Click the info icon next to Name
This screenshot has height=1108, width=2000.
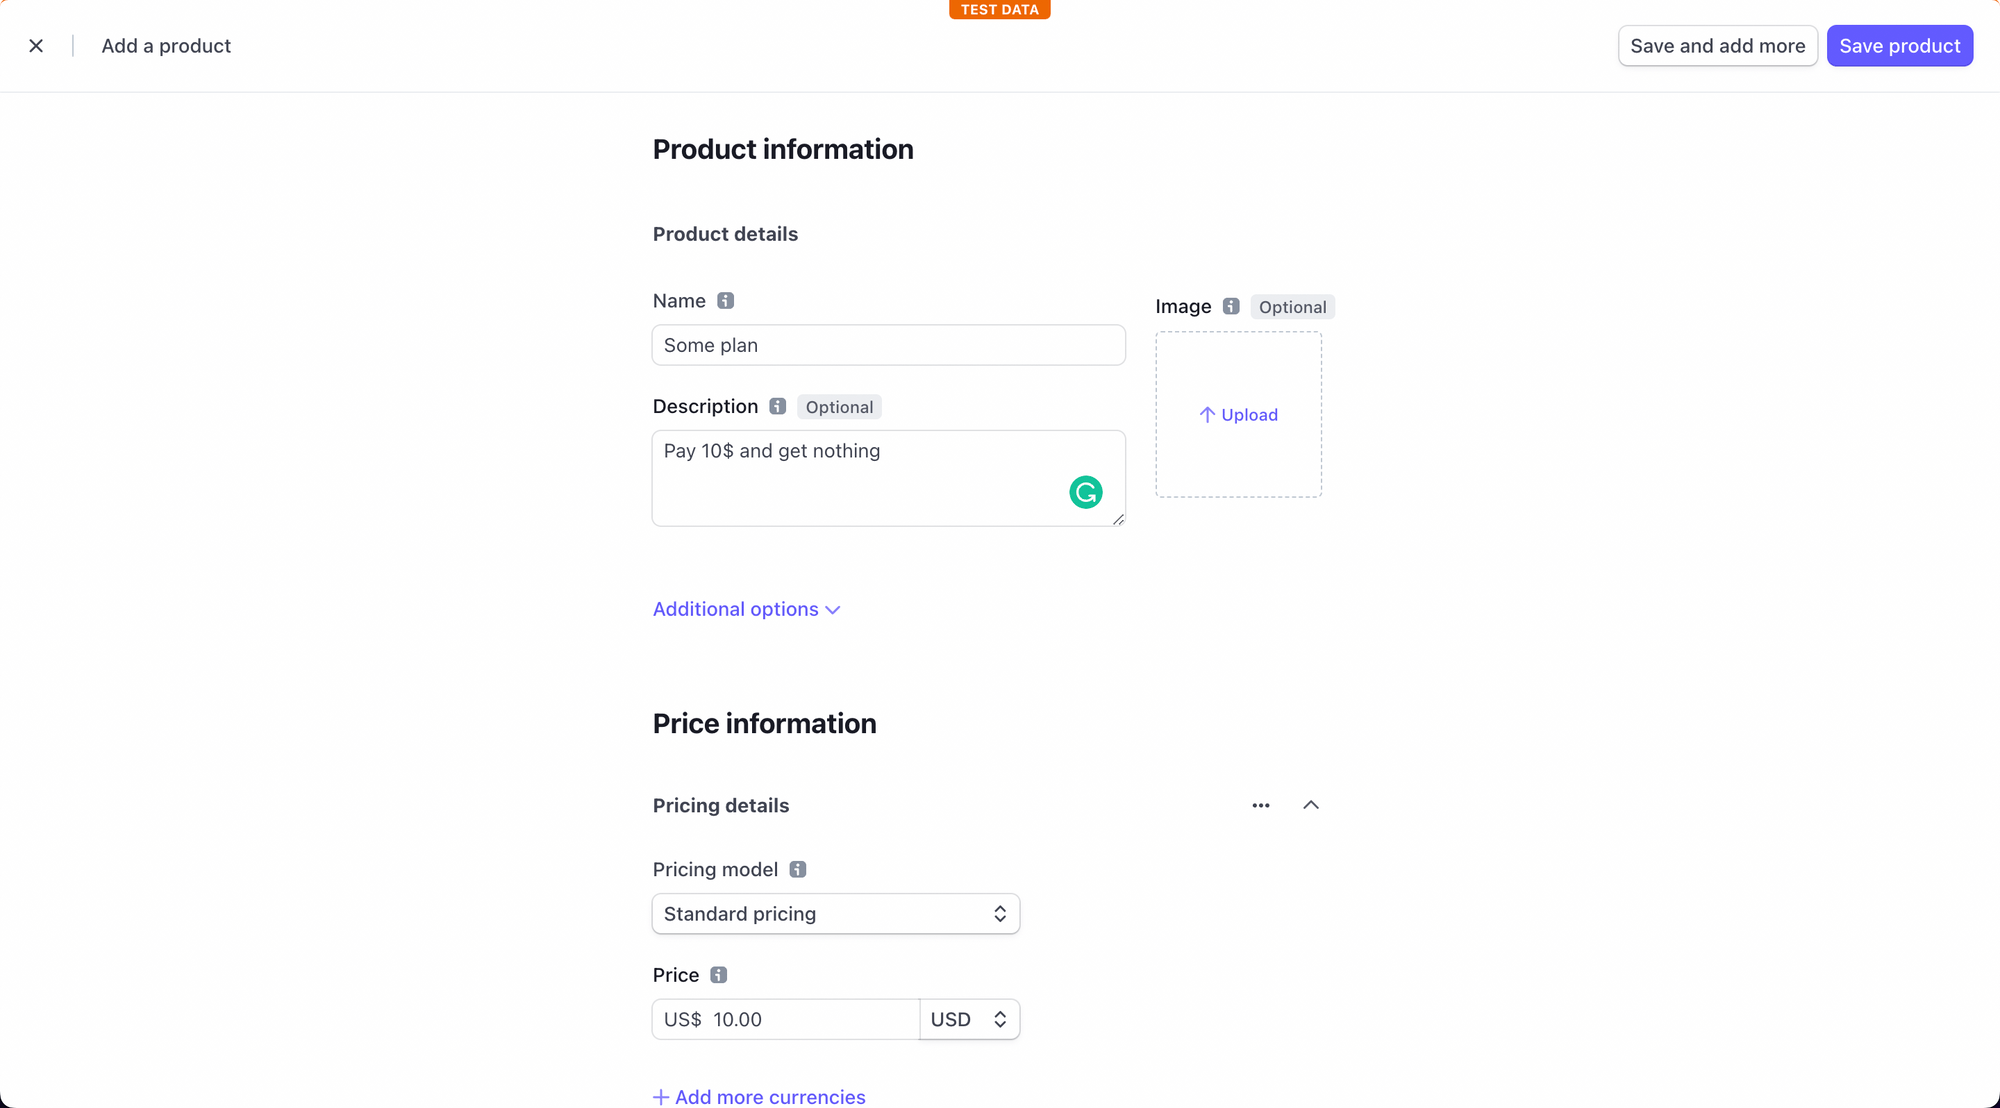tap(725, 300)
